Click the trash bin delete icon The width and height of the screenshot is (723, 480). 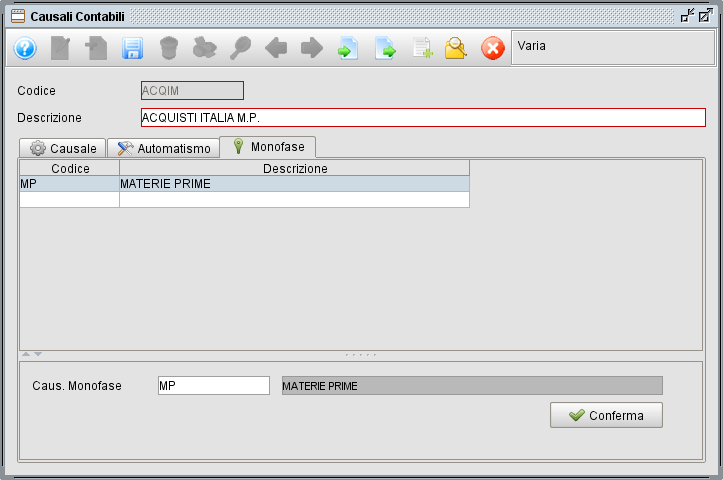[169, 48]
